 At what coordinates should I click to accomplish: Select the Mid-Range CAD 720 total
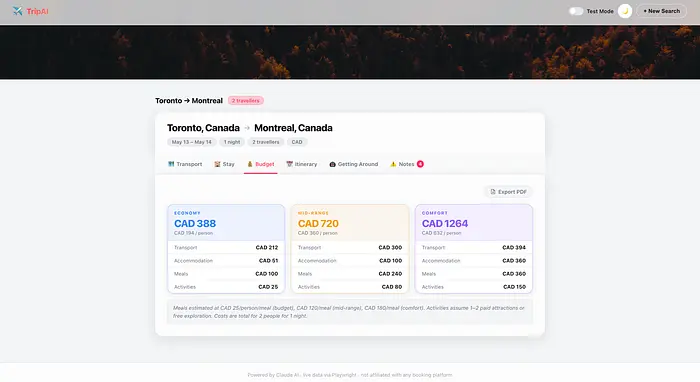[318, 224]
